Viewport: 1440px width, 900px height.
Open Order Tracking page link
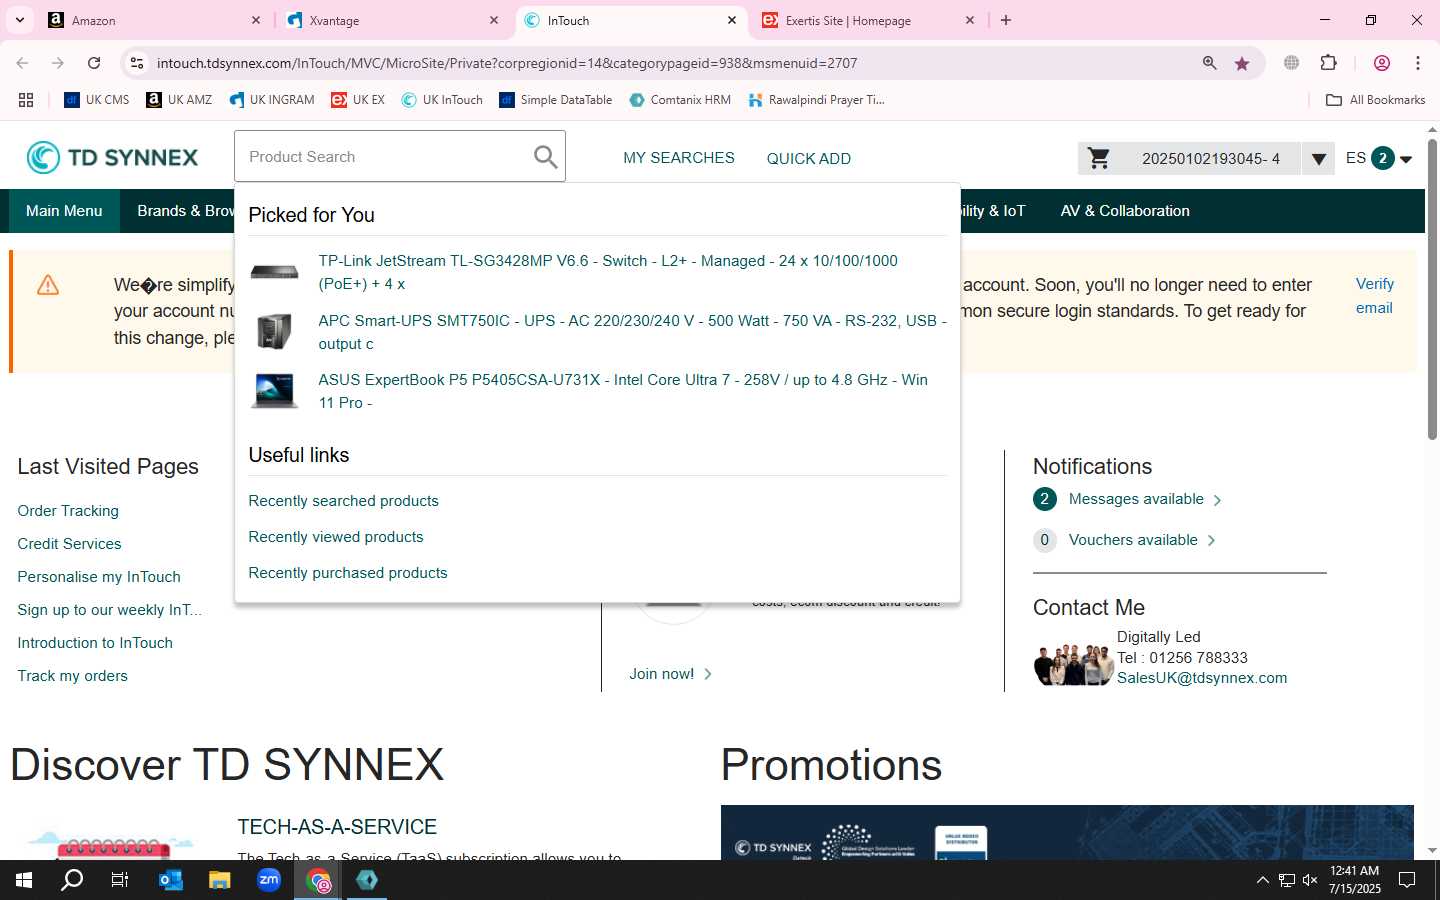[x=68, y=511]
